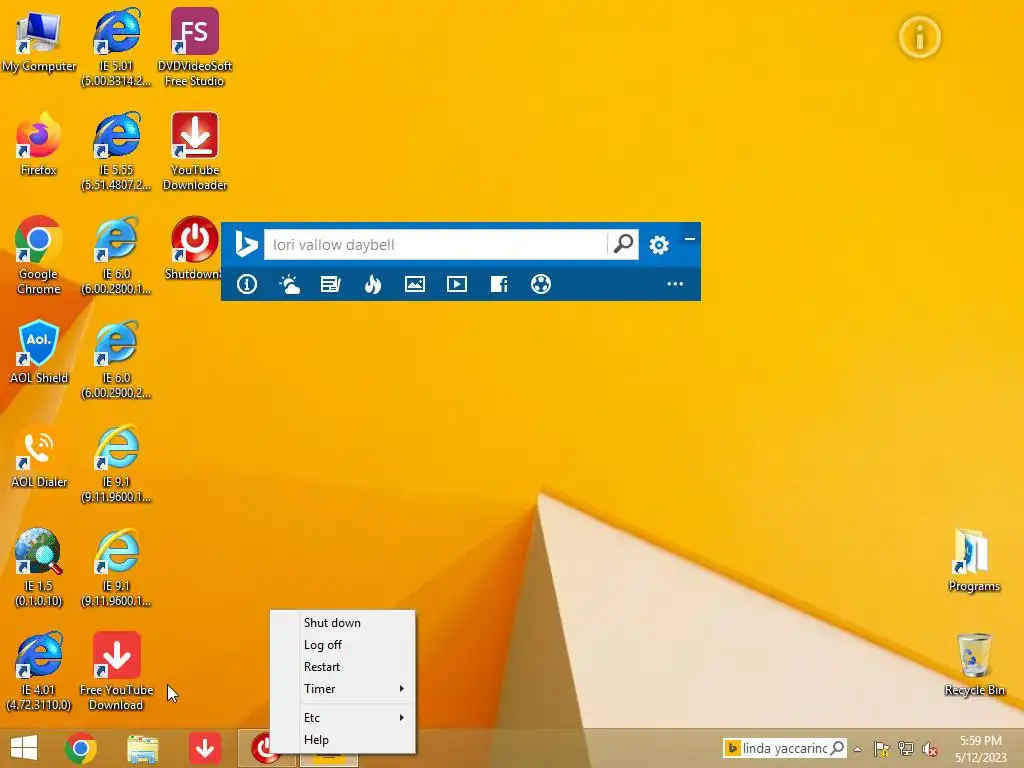Screen dimensions: 1024x768
Task: Open IE 5.55 desktop shortcut
Action: 116,152
